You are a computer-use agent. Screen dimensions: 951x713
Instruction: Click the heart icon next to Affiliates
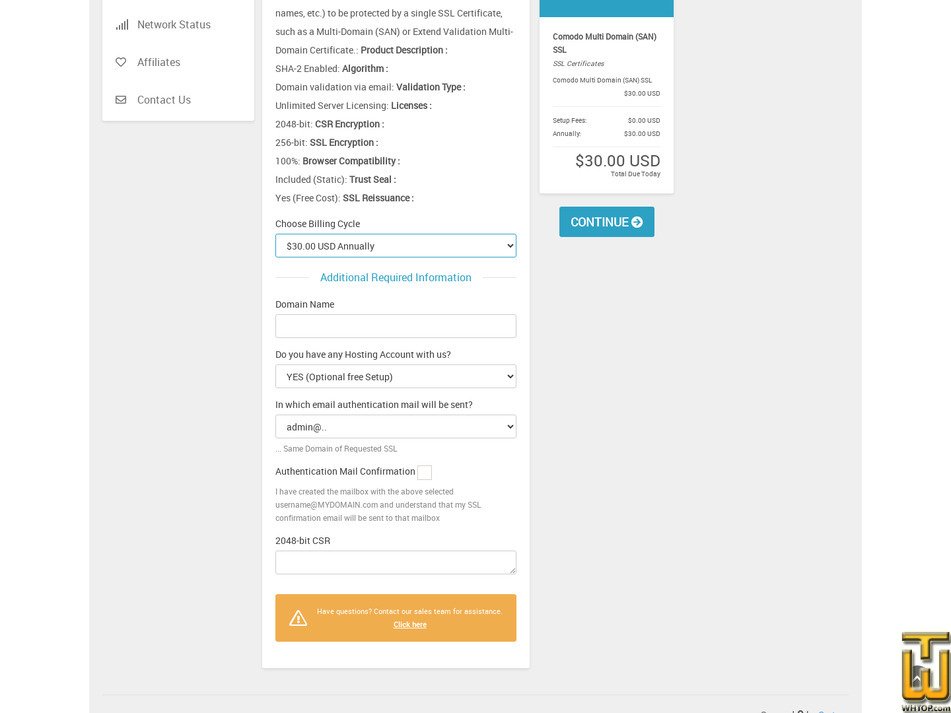tap(120, 62)
